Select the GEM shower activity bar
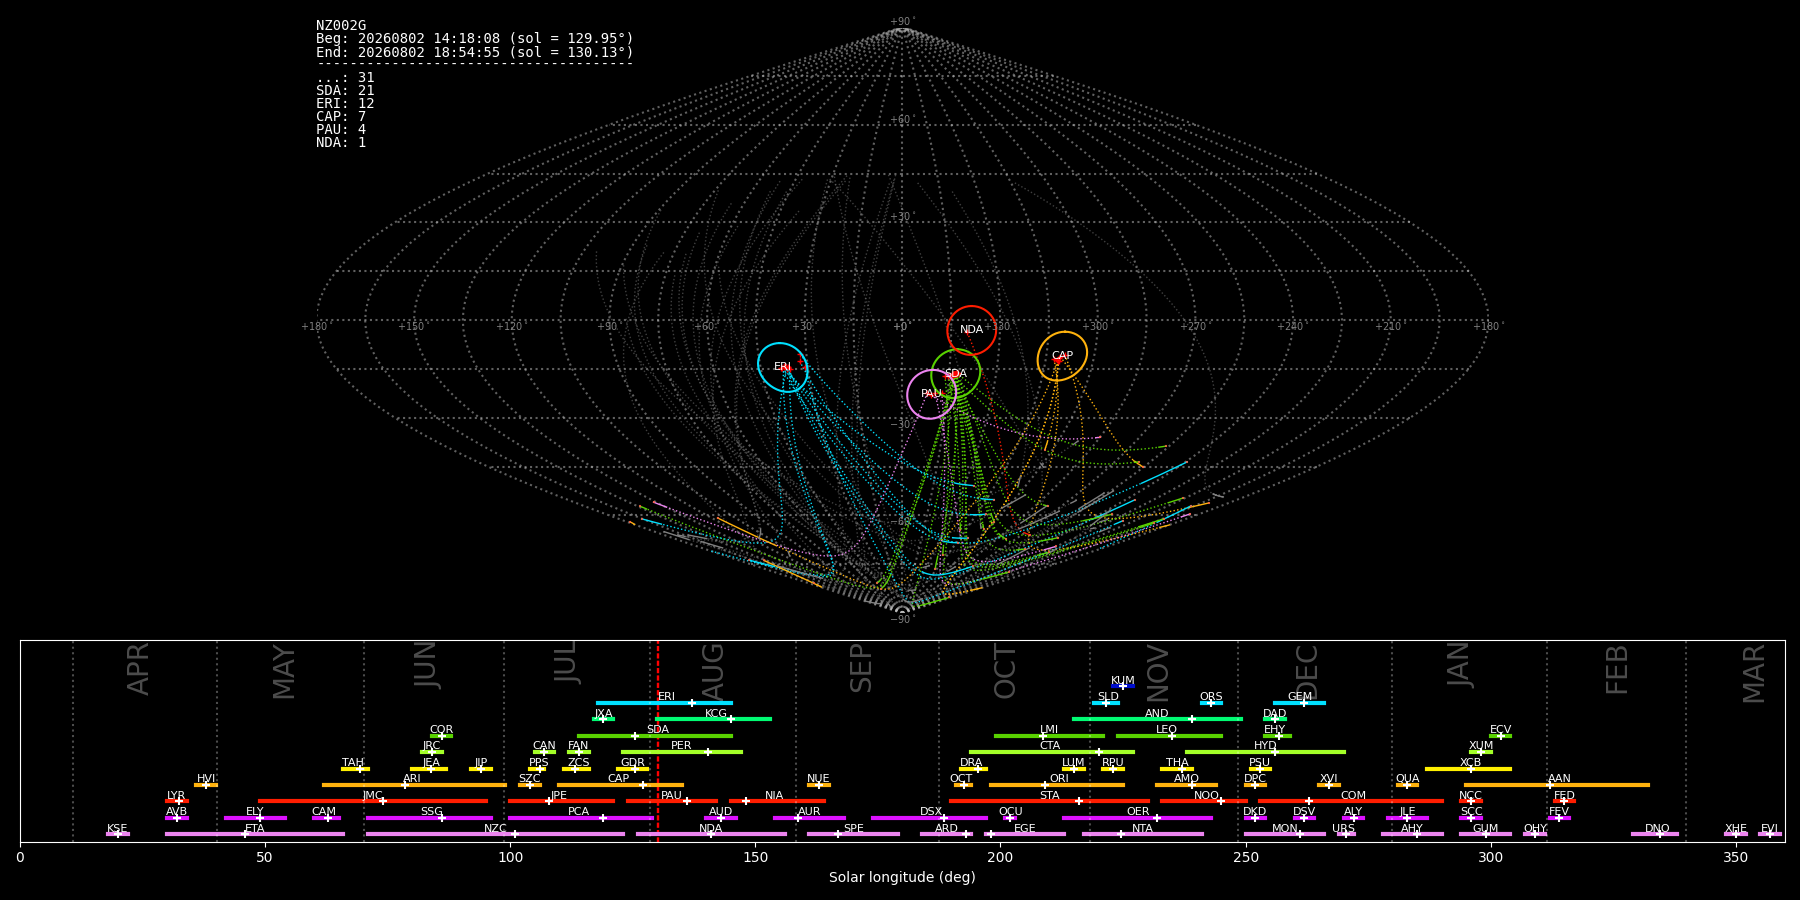This screenshot has width=1800, height=900. point(1299,703)
